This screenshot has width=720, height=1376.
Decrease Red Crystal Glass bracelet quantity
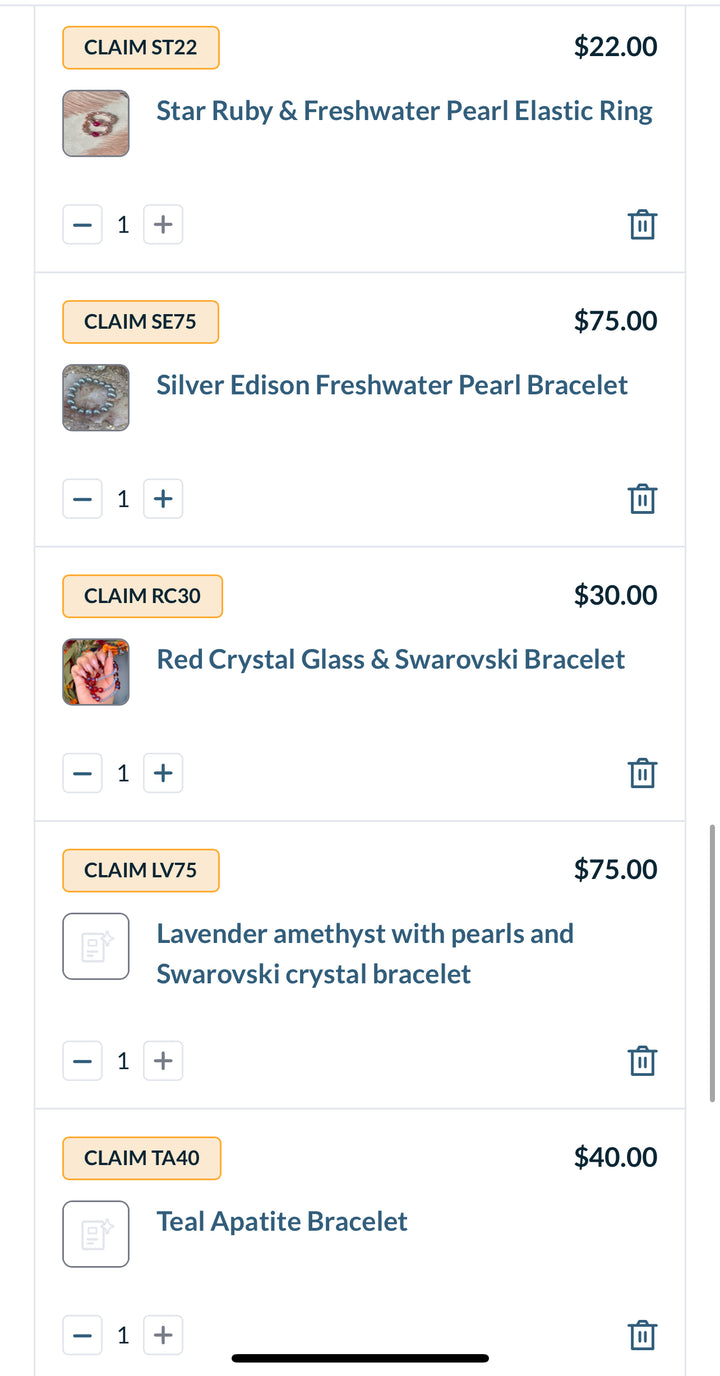(83, 773)
